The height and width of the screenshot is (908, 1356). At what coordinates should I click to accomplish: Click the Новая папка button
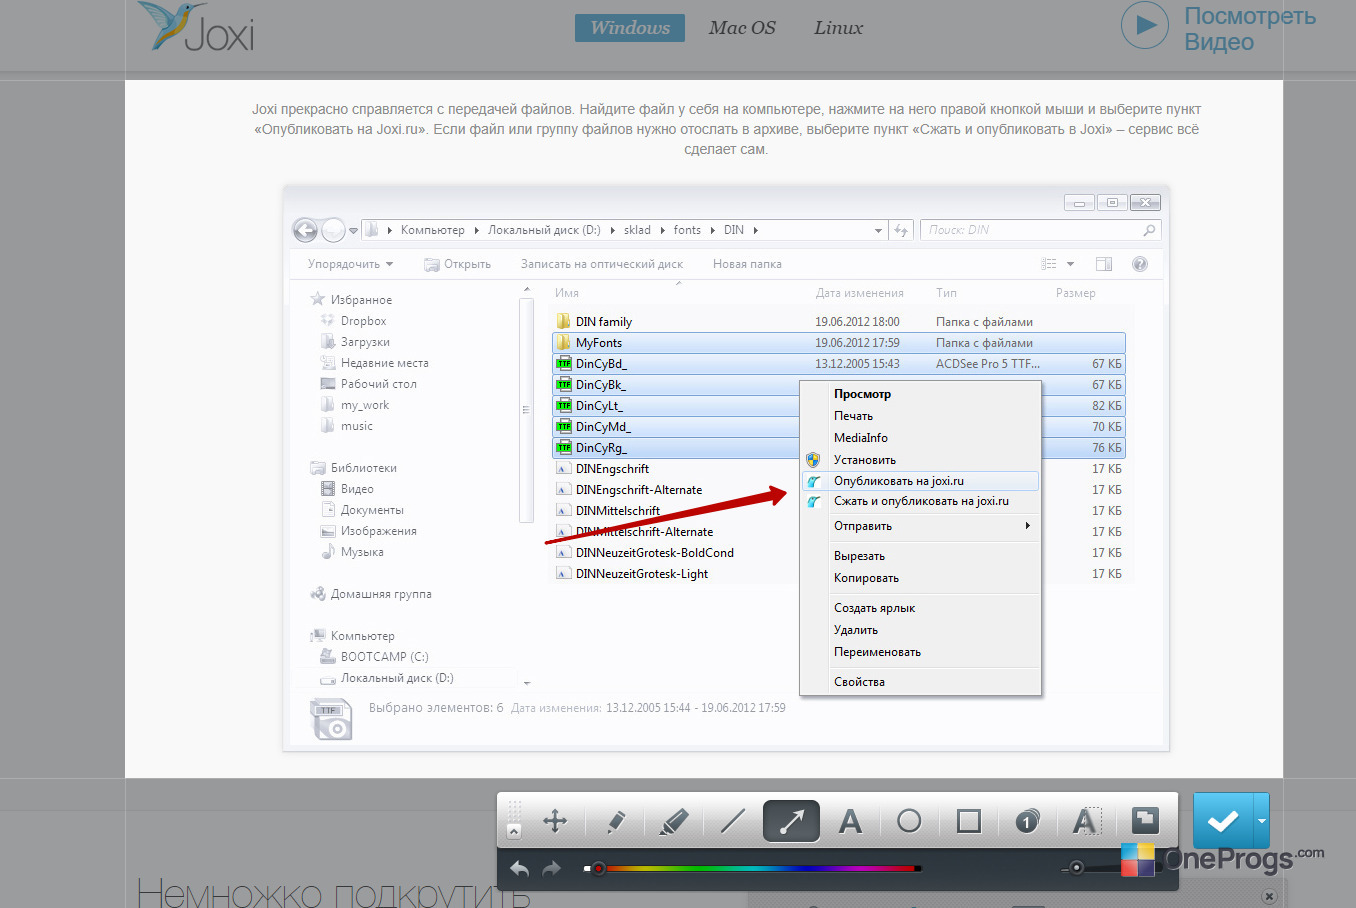747,264
